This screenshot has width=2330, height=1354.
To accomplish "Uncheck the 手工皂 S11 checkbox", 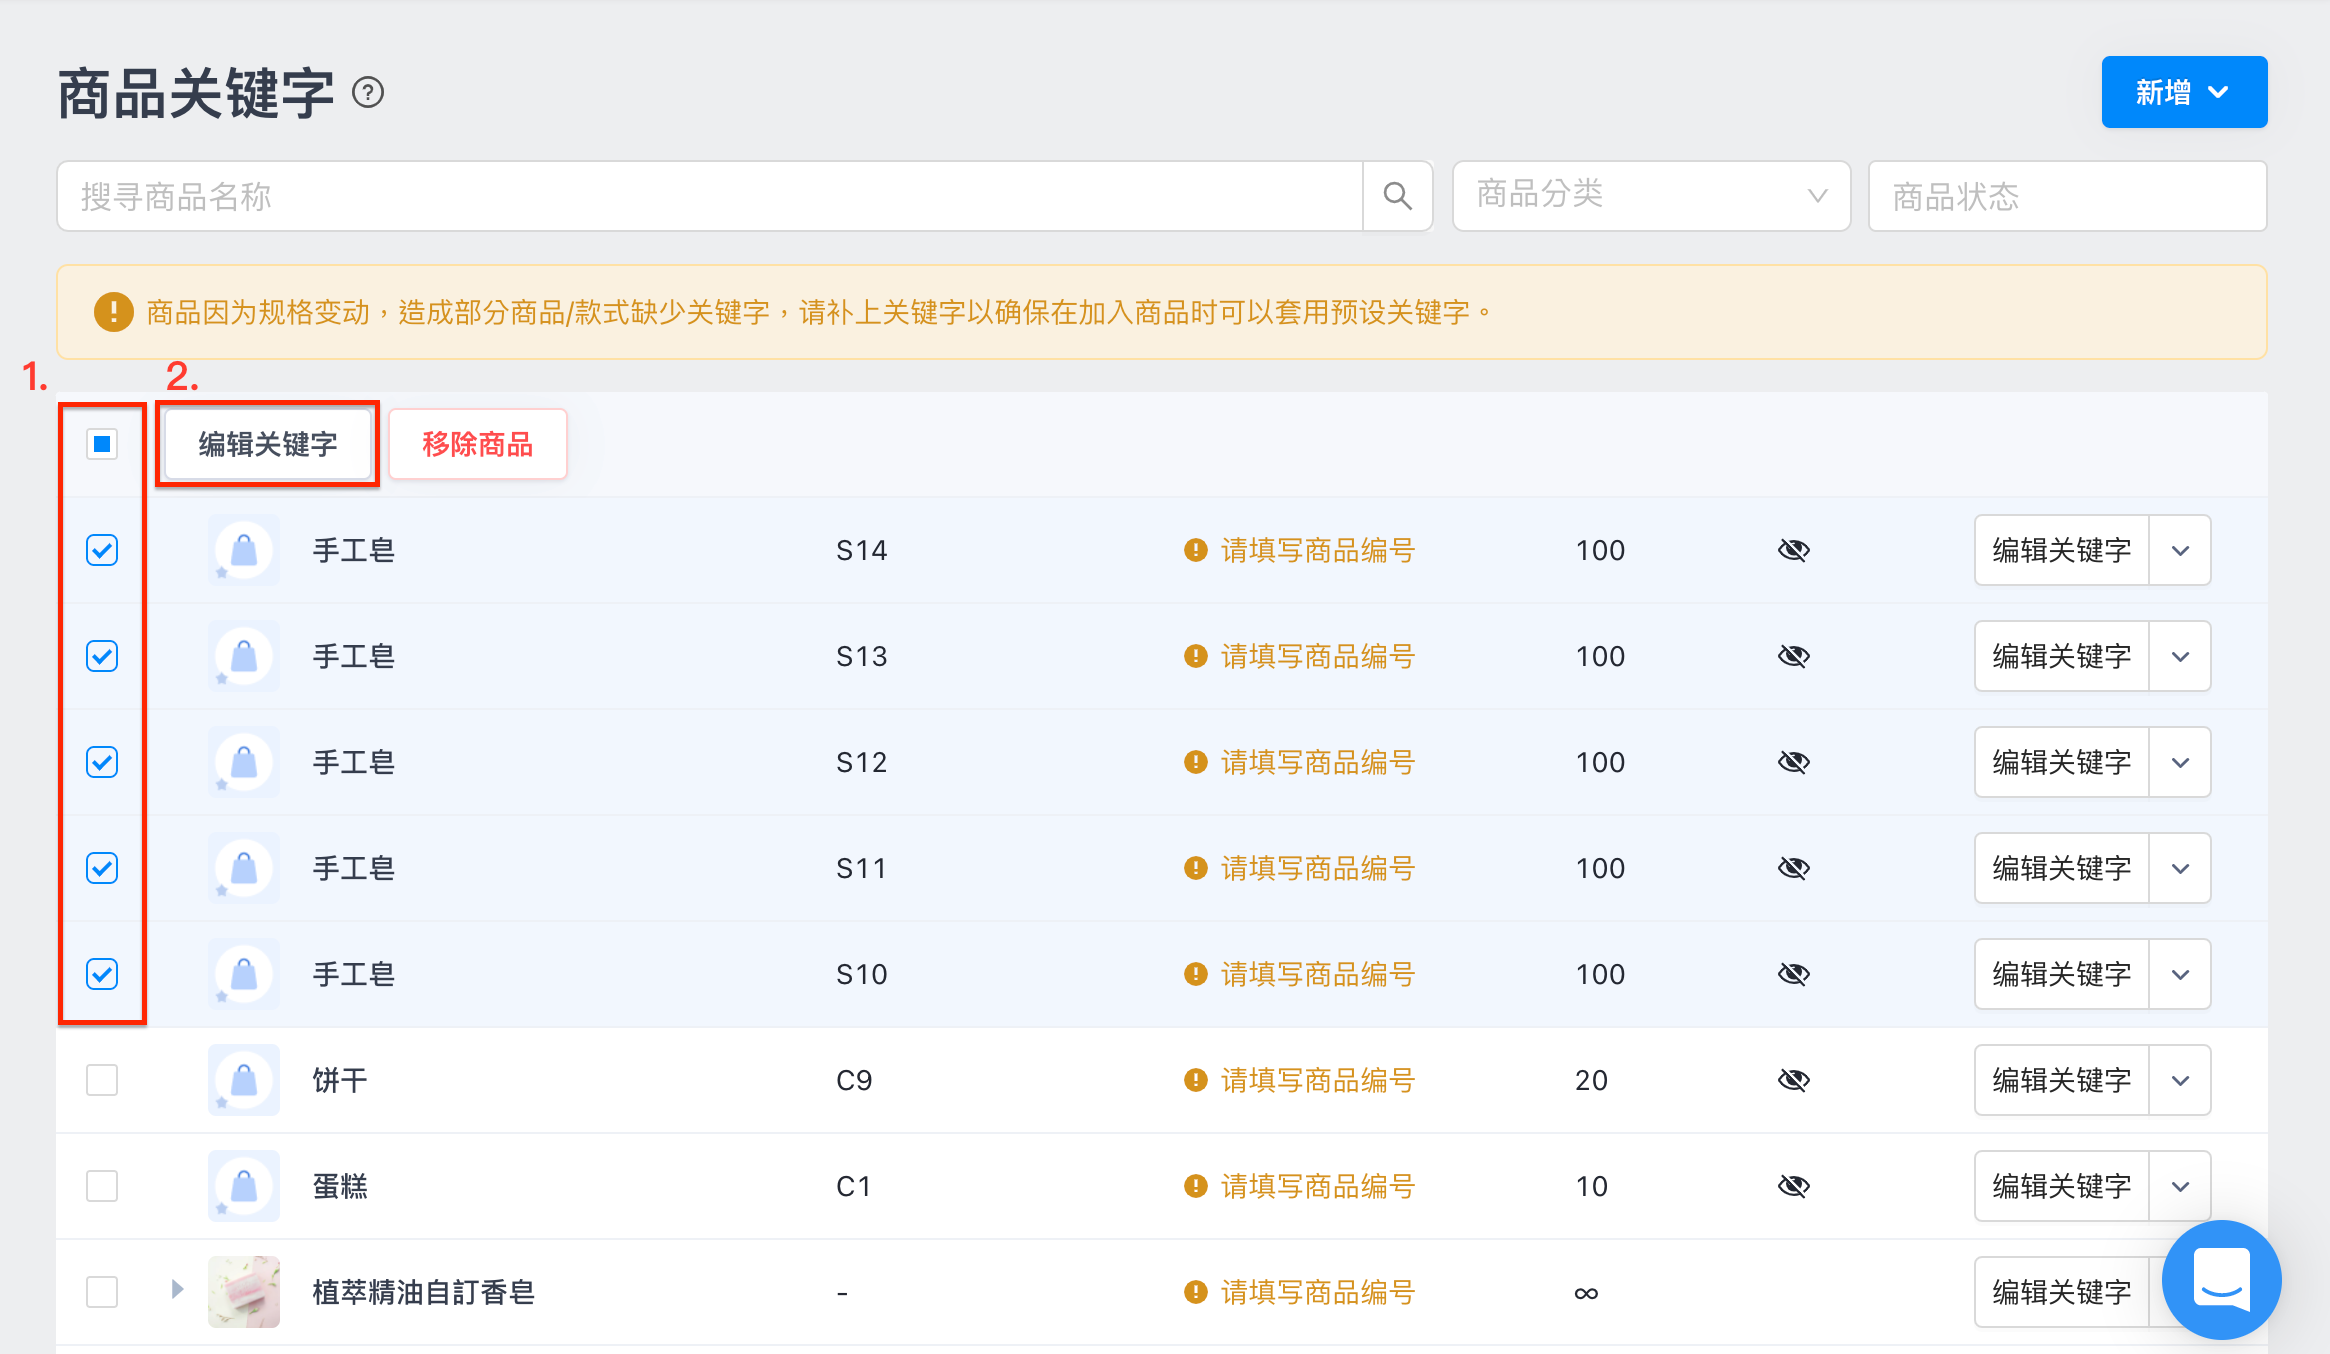I will tap(102, 868).
